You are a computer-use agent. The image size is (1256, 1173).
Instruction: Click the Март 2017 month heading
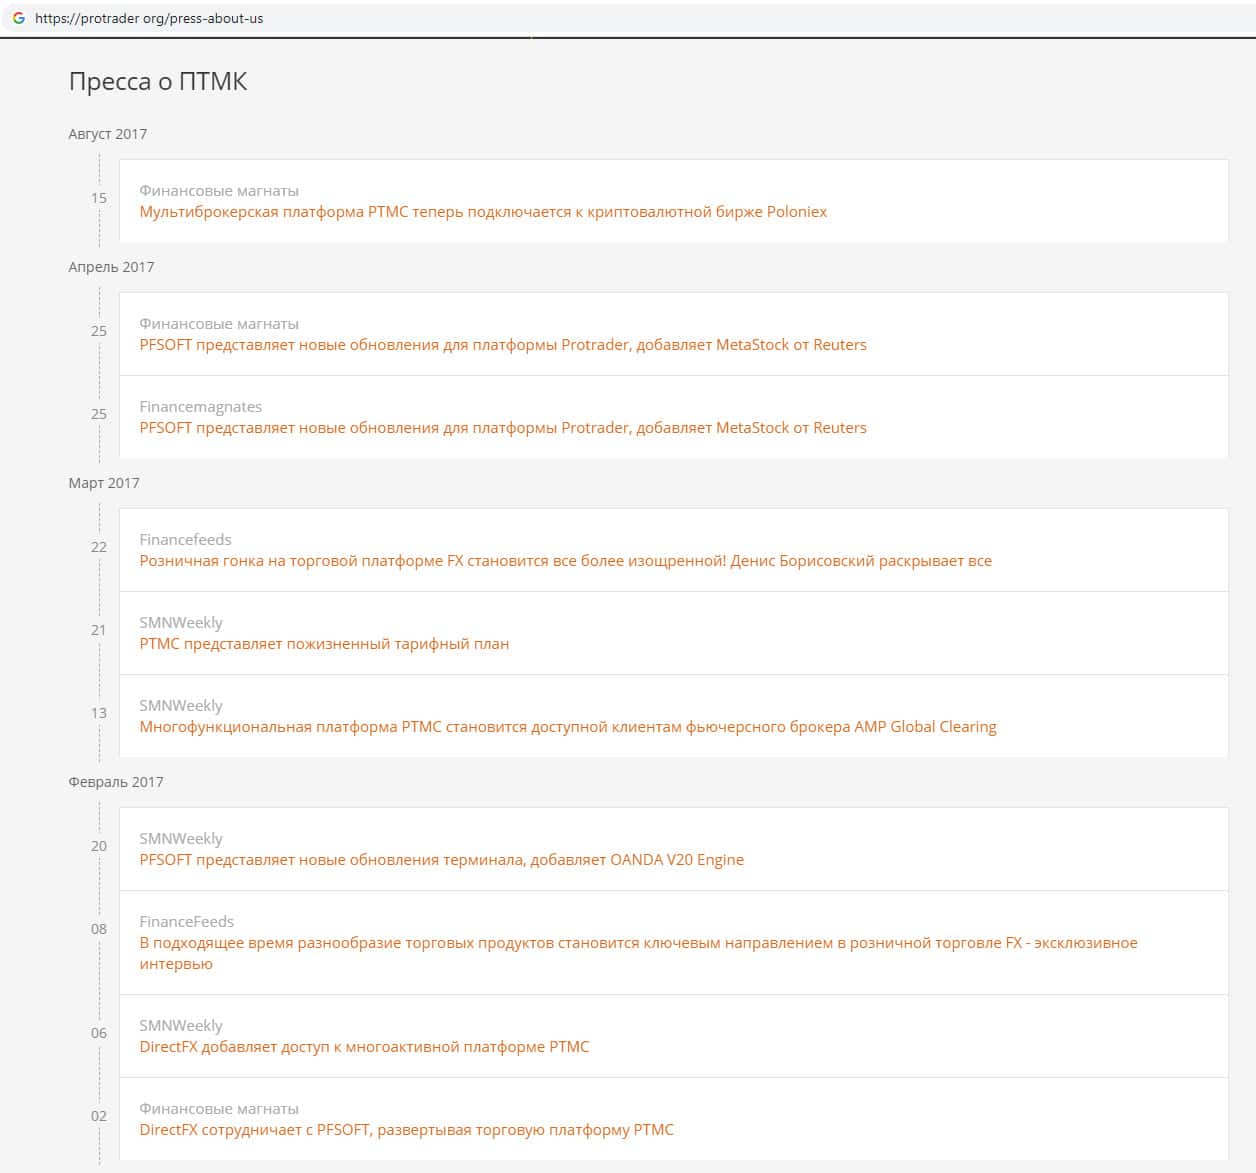[x=104, y=483]
